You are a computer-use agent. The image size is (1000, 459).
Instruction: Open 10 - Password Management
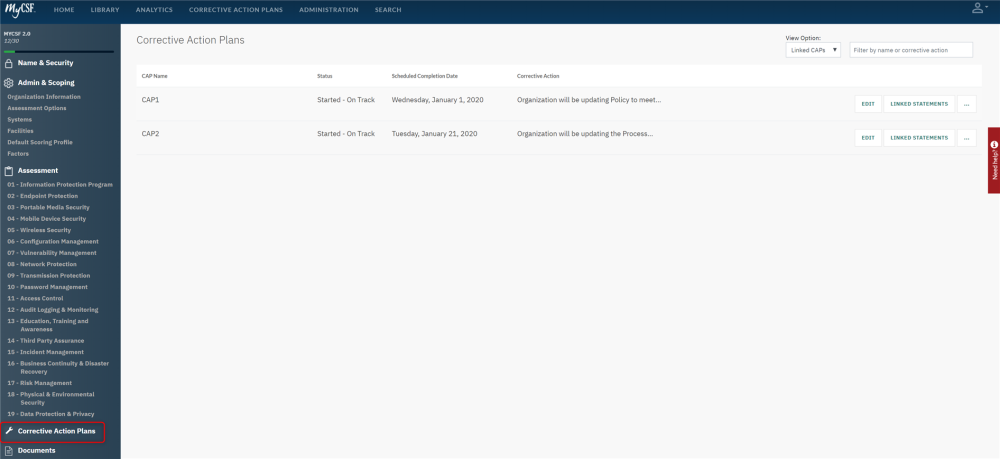coord(48,288)
